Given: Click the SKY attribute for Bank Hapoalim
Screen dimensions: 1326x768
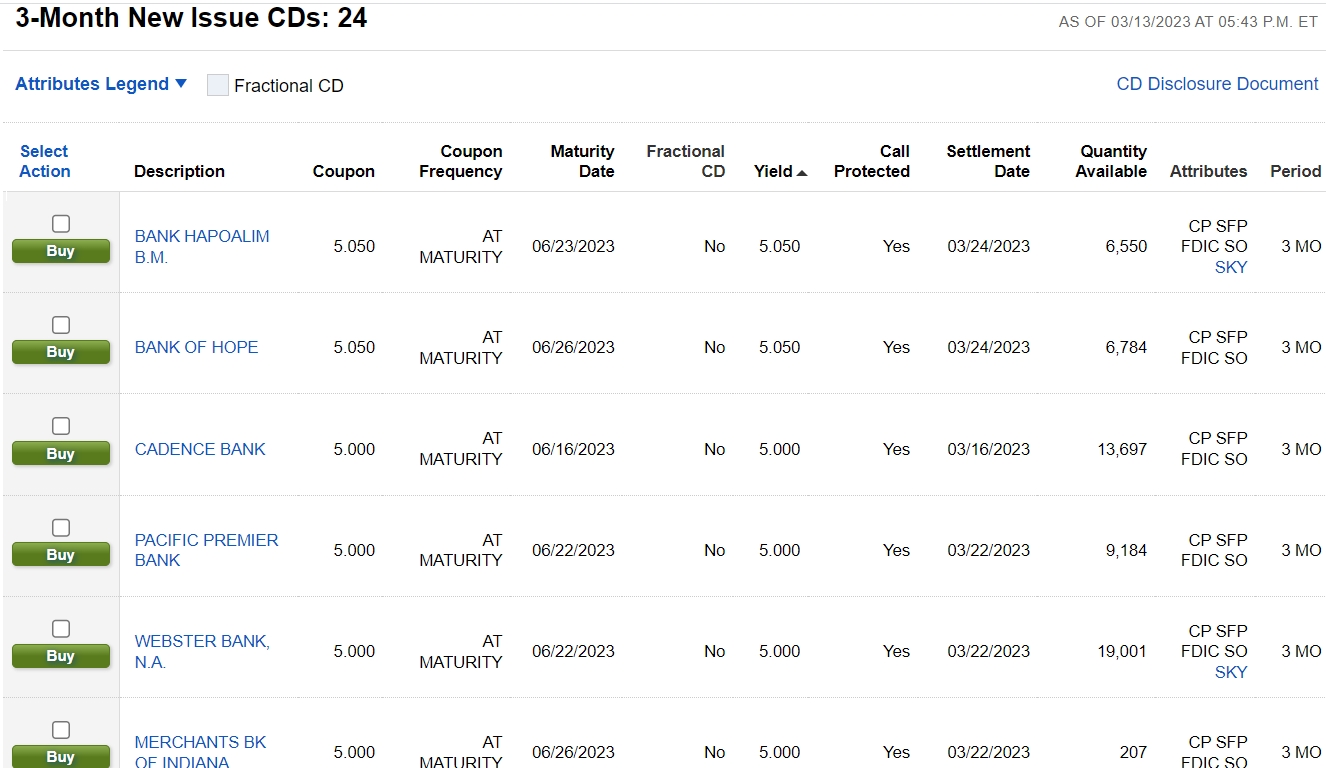Looking at the screenshot, I should [1231, 267].
